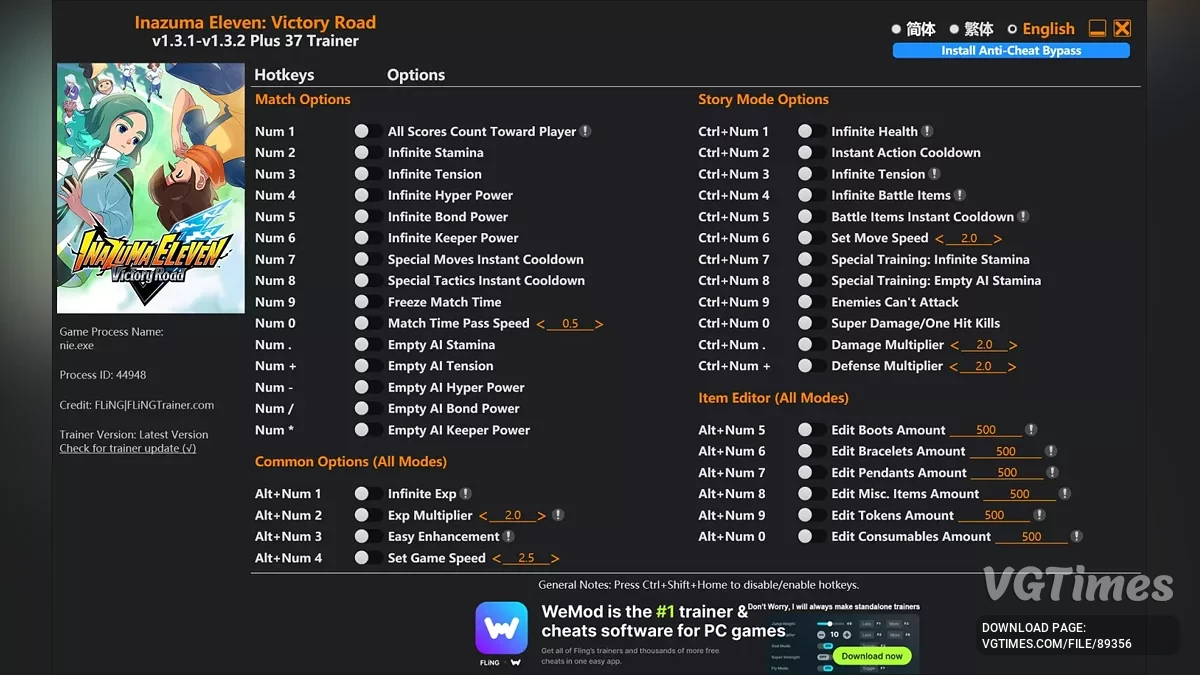
Task: Click the Options column header
Action: tap(416, 75)
